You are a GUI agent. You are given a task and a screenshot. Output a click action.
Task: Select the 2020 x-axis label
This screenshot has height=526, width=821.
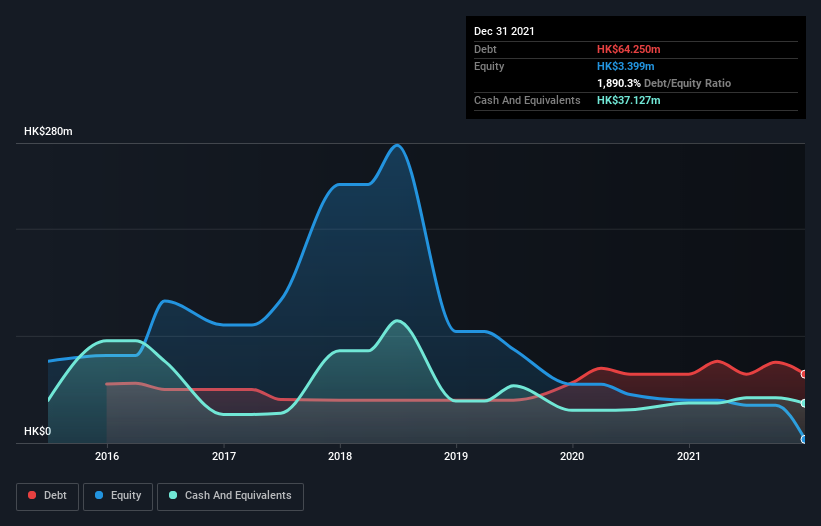pos(572,456)
